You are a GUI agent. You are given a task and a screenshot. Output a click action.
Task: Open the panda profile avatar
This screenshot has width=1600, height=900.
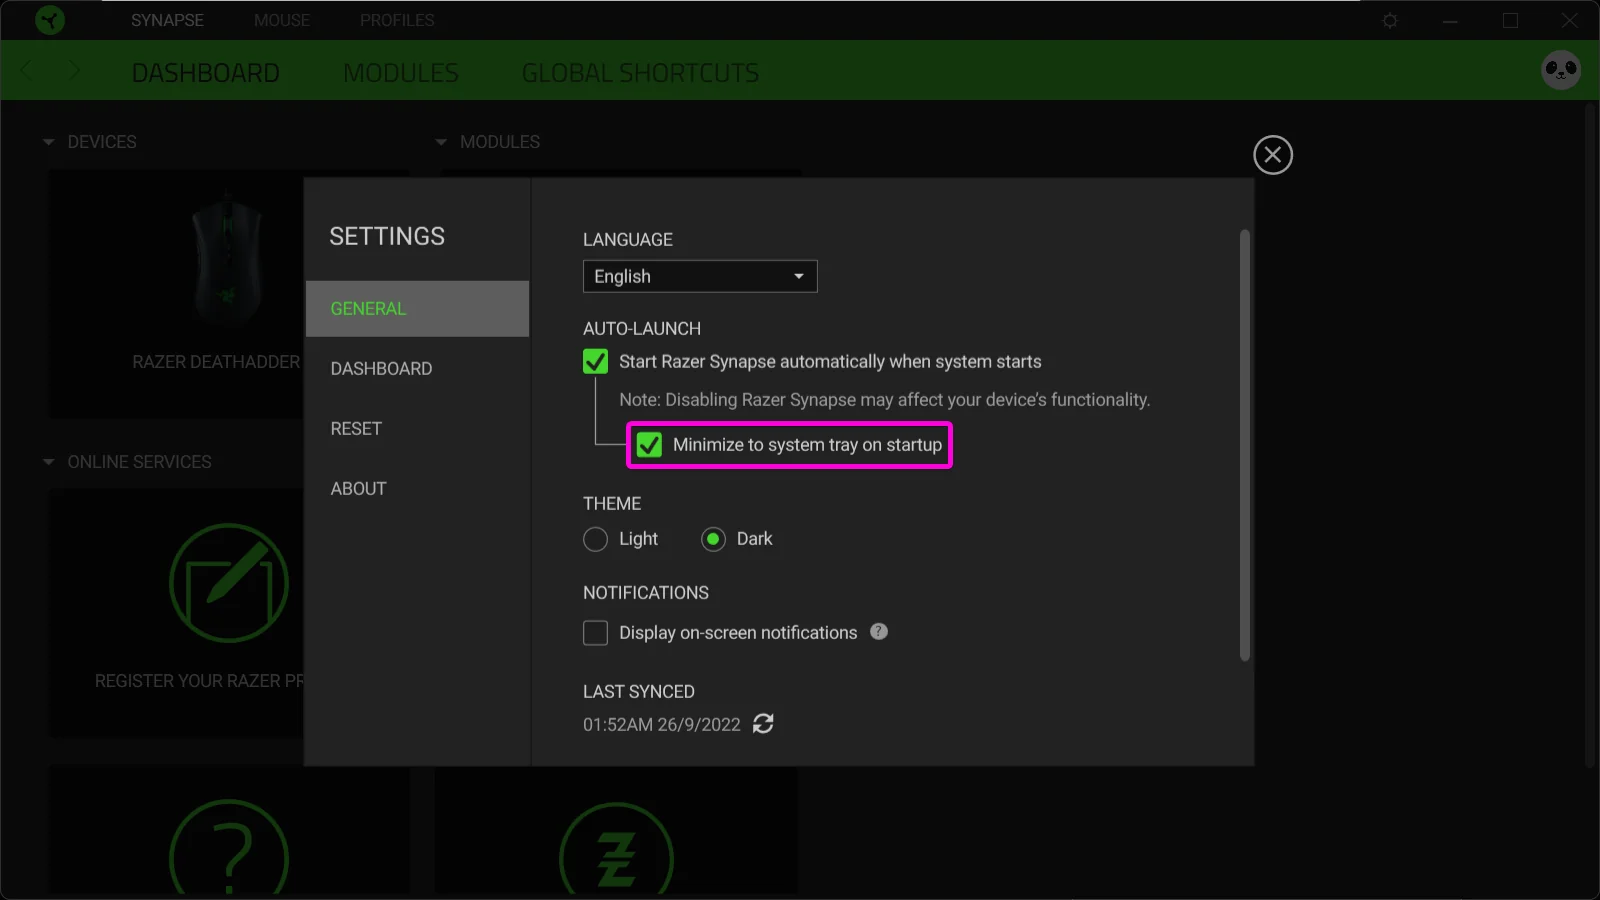1561,70
